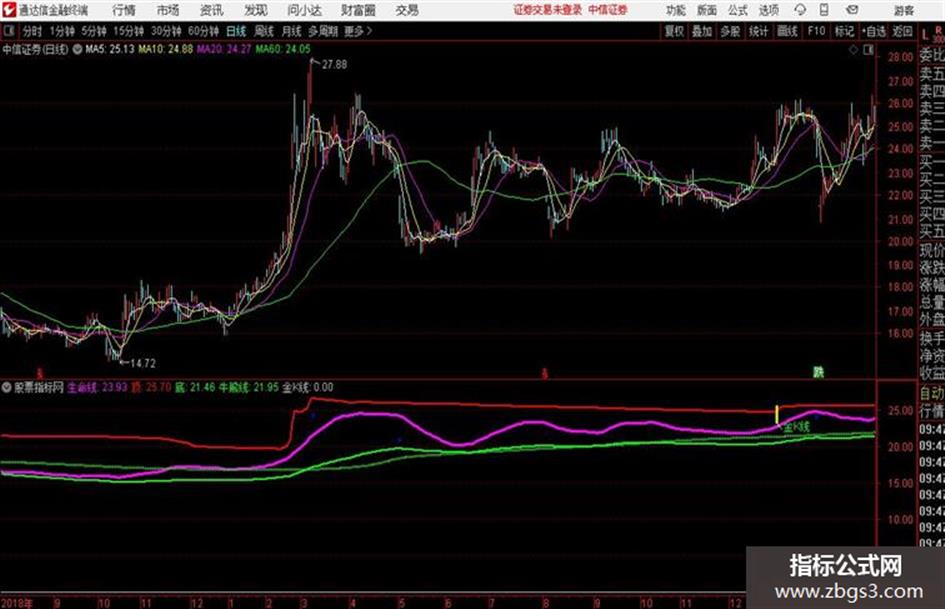Image resolution: width=945 pixels, height=609 pixels.
Task: Click the 中信证券(日线) chart title
Action: 36,49
